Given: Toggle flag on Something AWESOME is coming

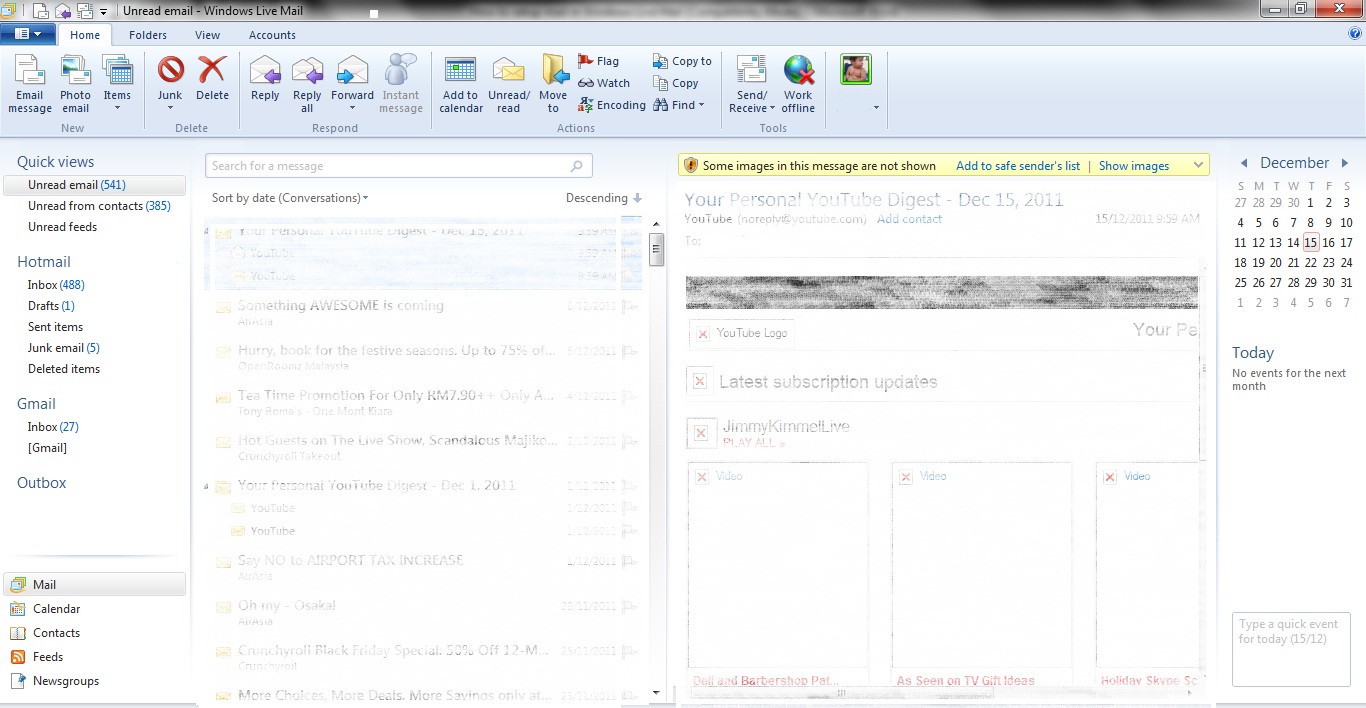Looking at the screenshot, I should click(x=630, y=307).
